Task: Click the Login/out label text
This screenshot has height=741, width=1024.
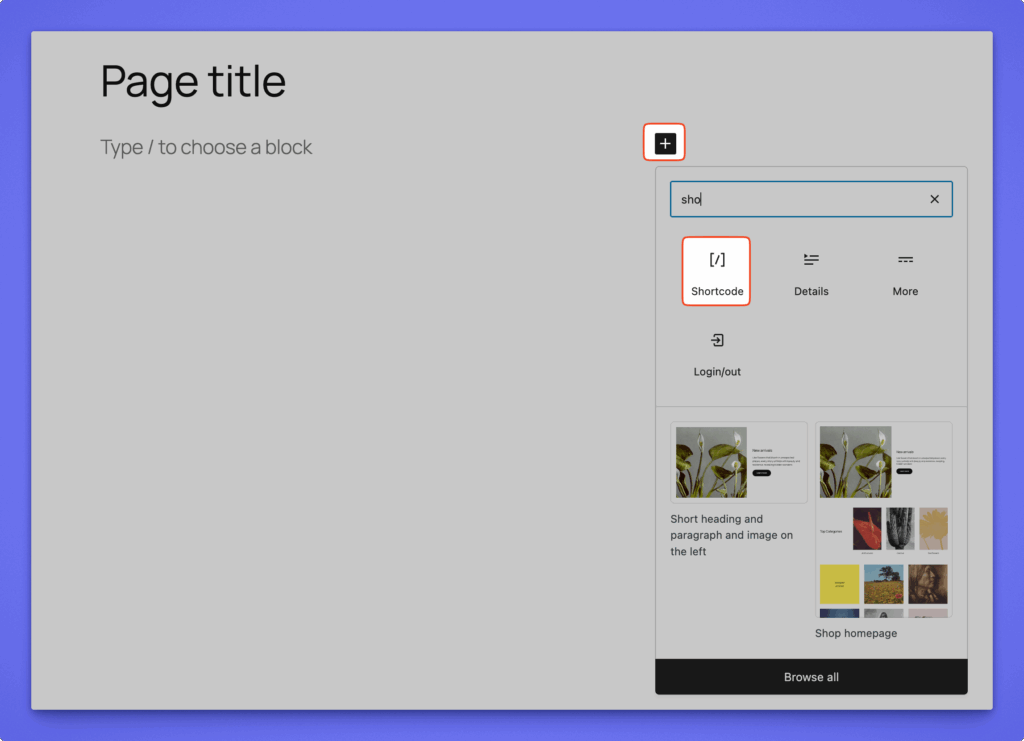Action: pyautogui.click(x=717, y=372)
